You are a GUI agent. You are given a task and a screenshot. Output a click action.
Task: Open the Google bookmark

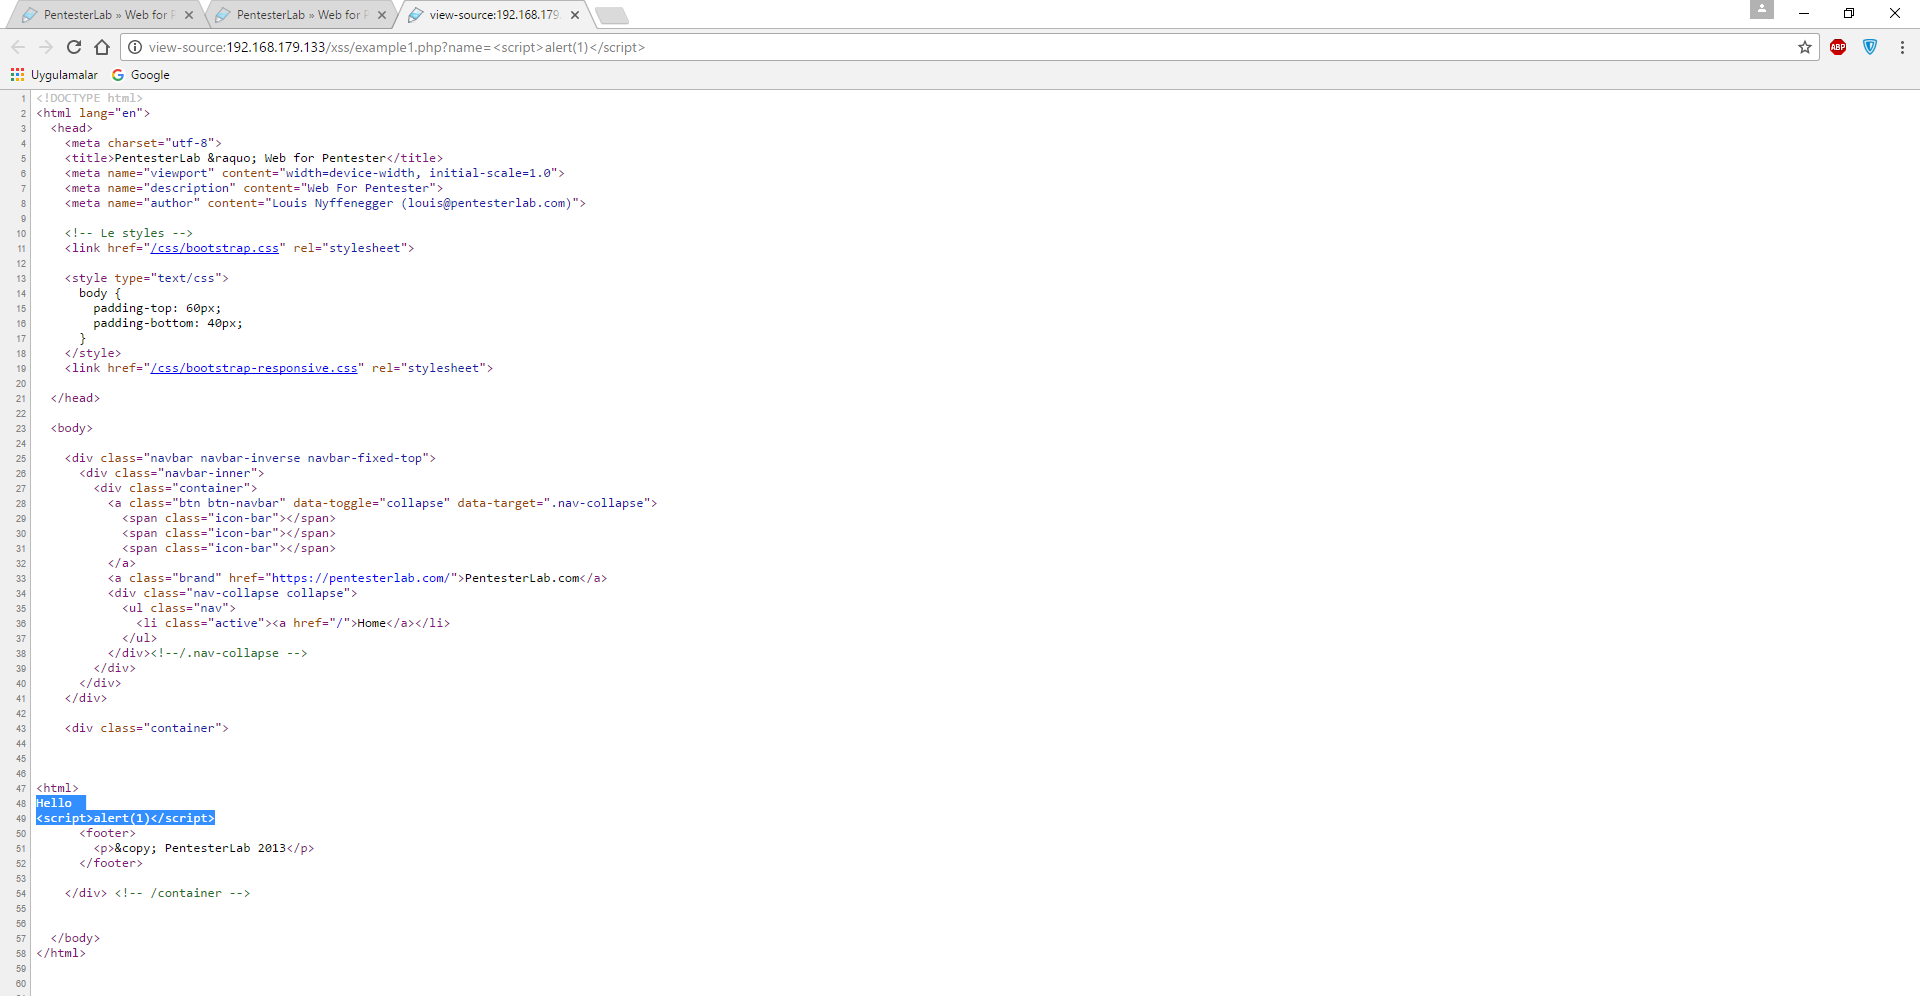(141, 75)
